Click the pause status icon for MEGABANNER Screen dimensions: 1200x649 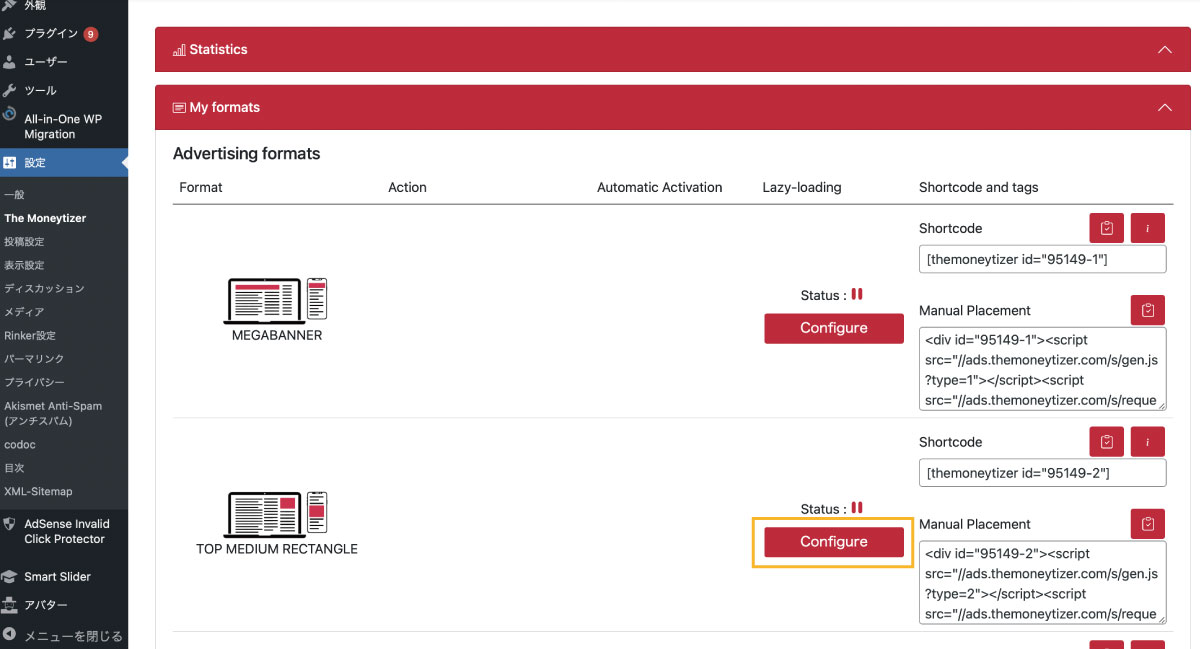pos(857,294)
